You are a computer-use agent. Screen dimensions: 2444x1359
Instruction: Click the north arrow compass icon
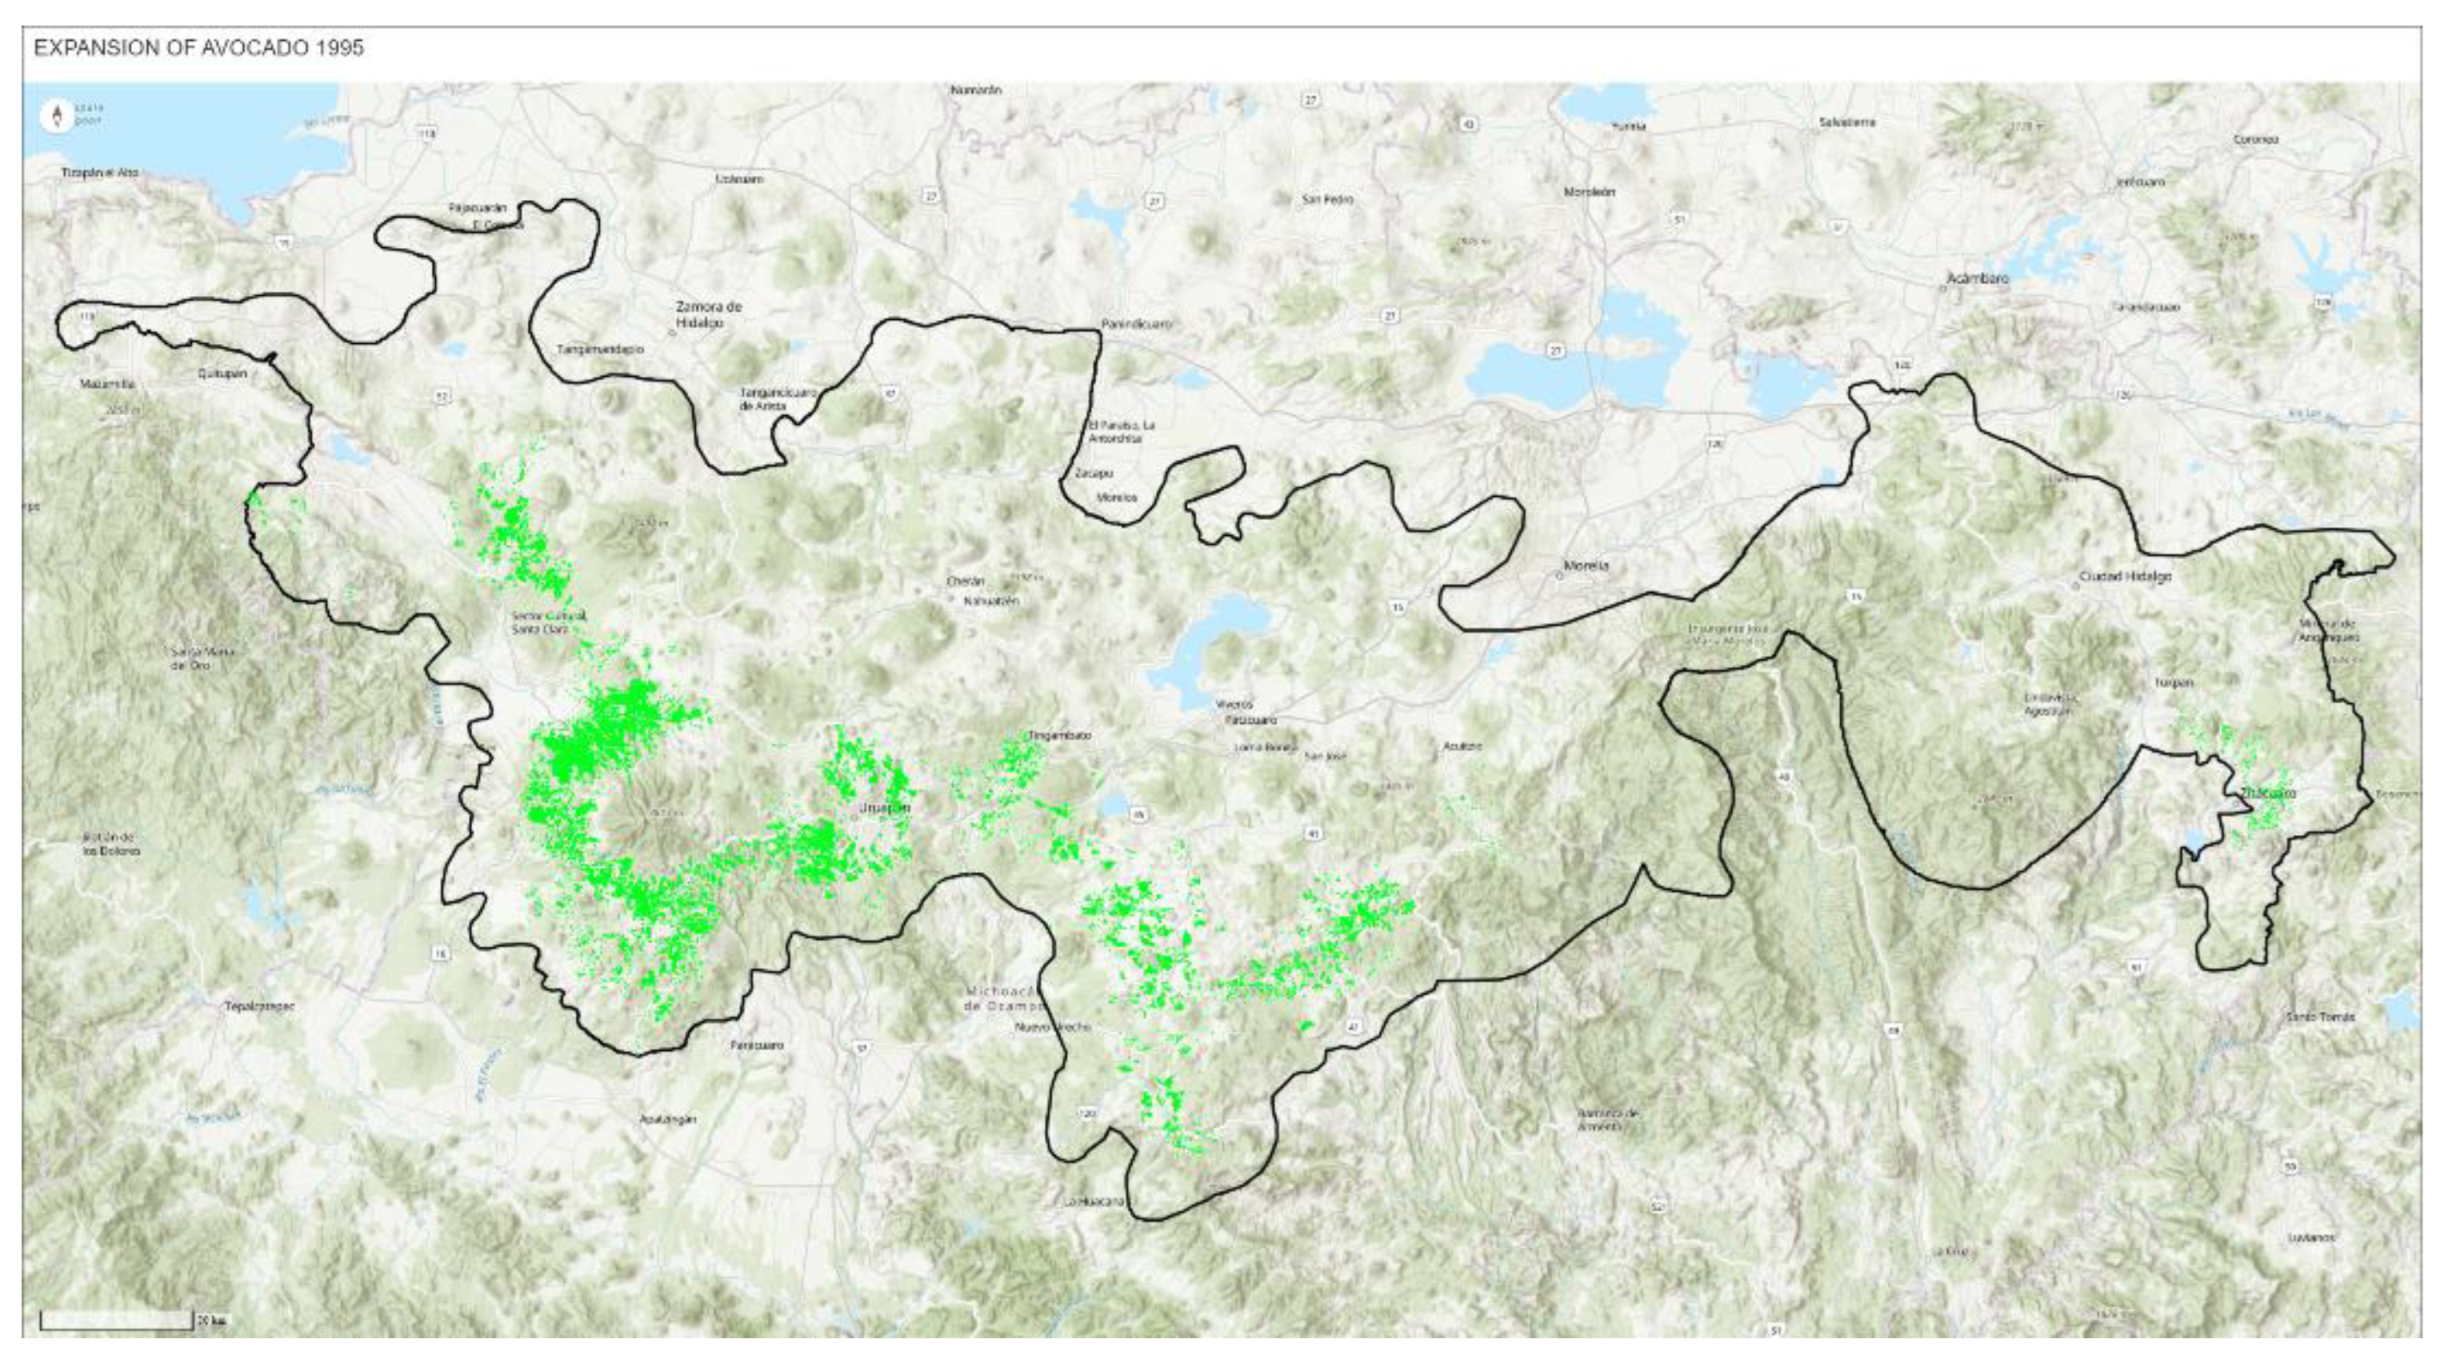click(57, 116)
